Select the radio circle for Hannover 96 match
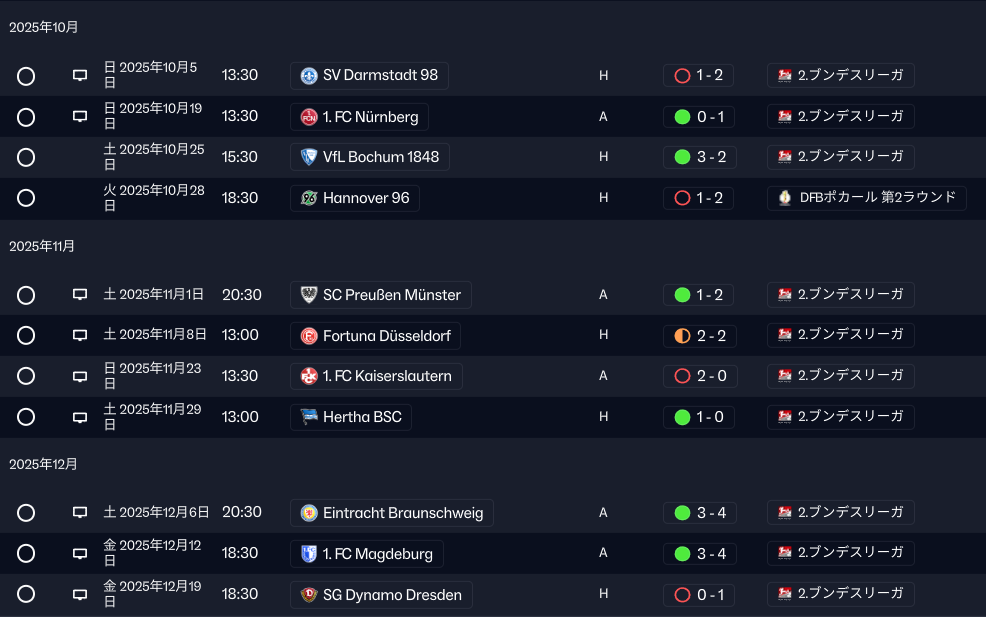Viewport: 986px width, 617px height. [x=26, y=198]
